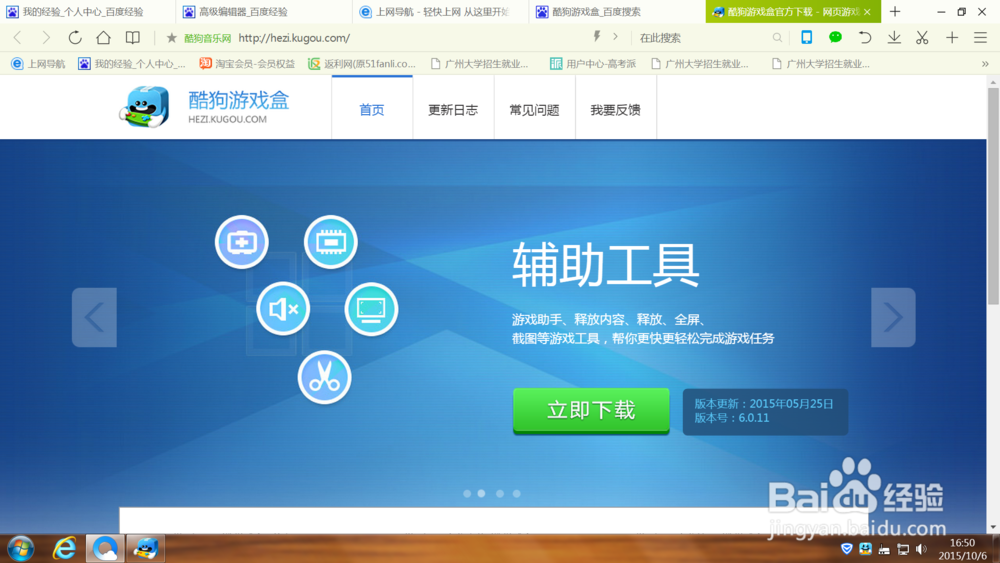Open 淘宝会员-会员权益 bookmark
This screenshot has width=1000, height=563.
click(x=247, y=64)
